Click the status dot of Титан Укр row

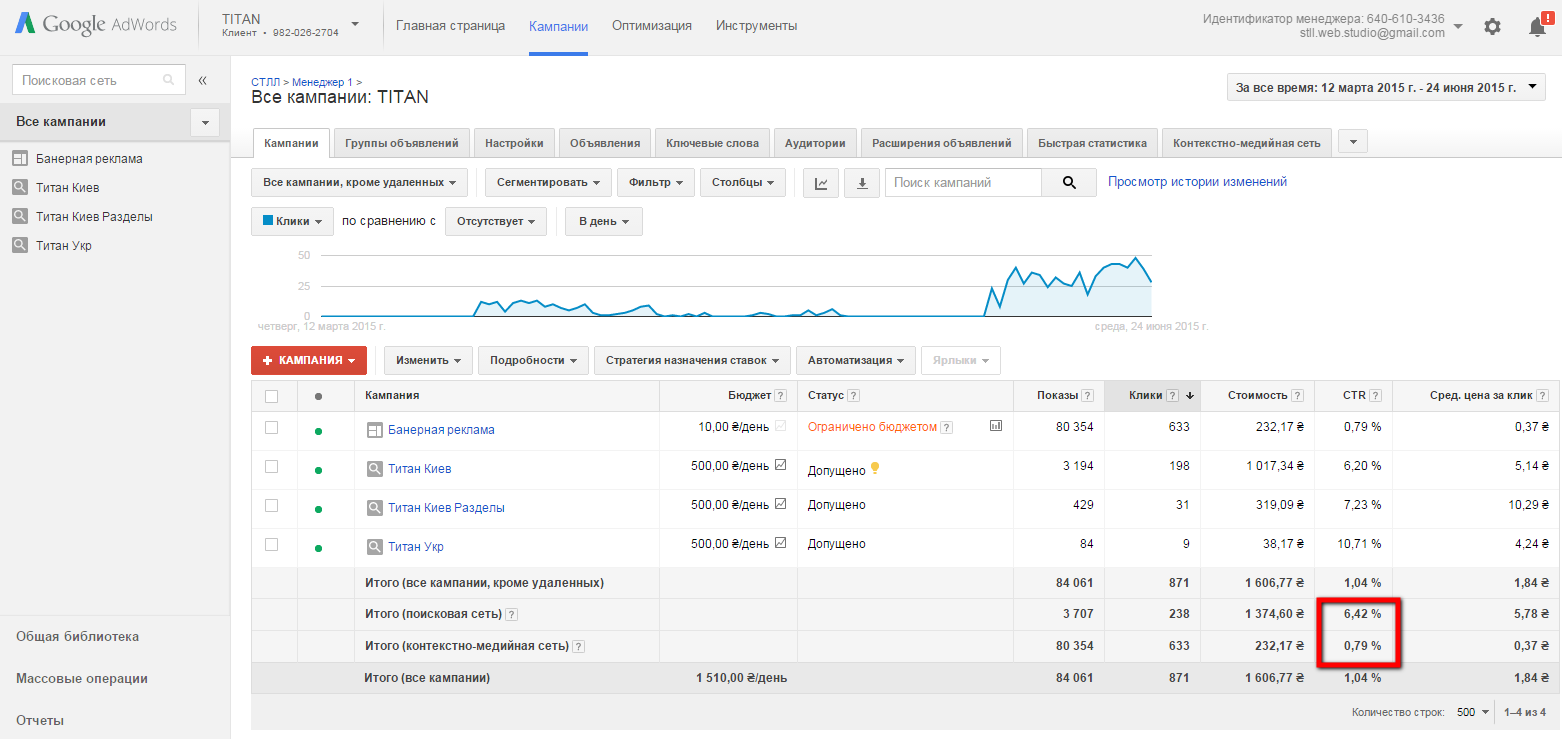pos(318,548)
